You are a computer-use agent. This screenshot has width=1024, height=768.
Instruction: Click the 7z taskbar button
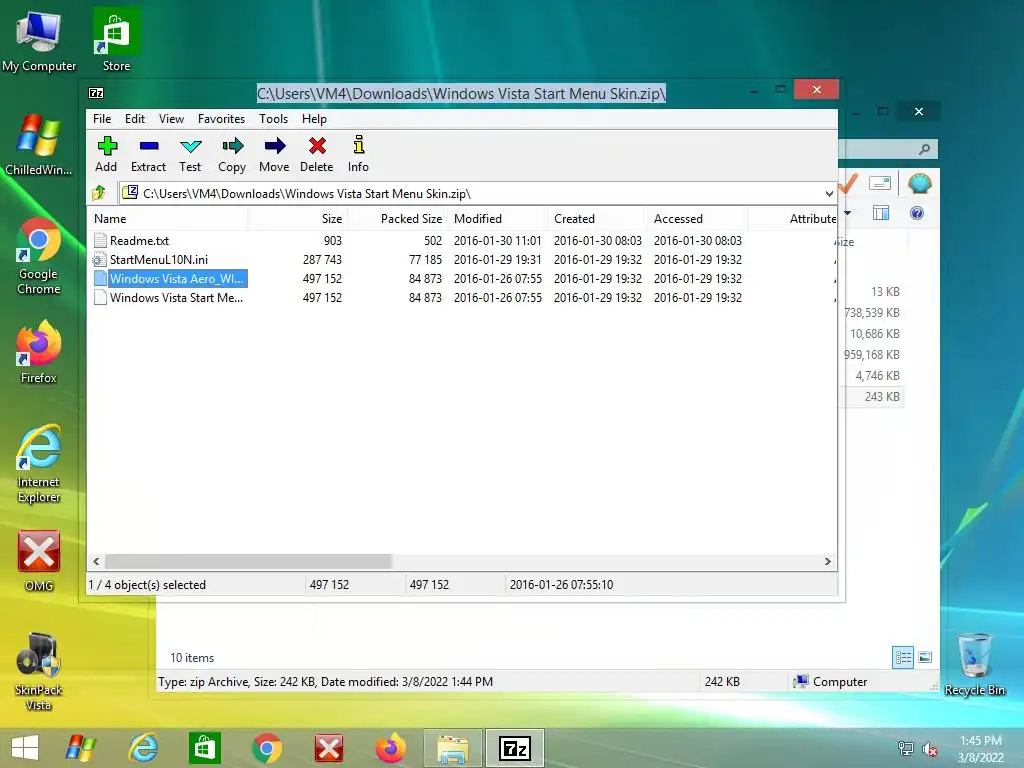(x=515, y=748)
